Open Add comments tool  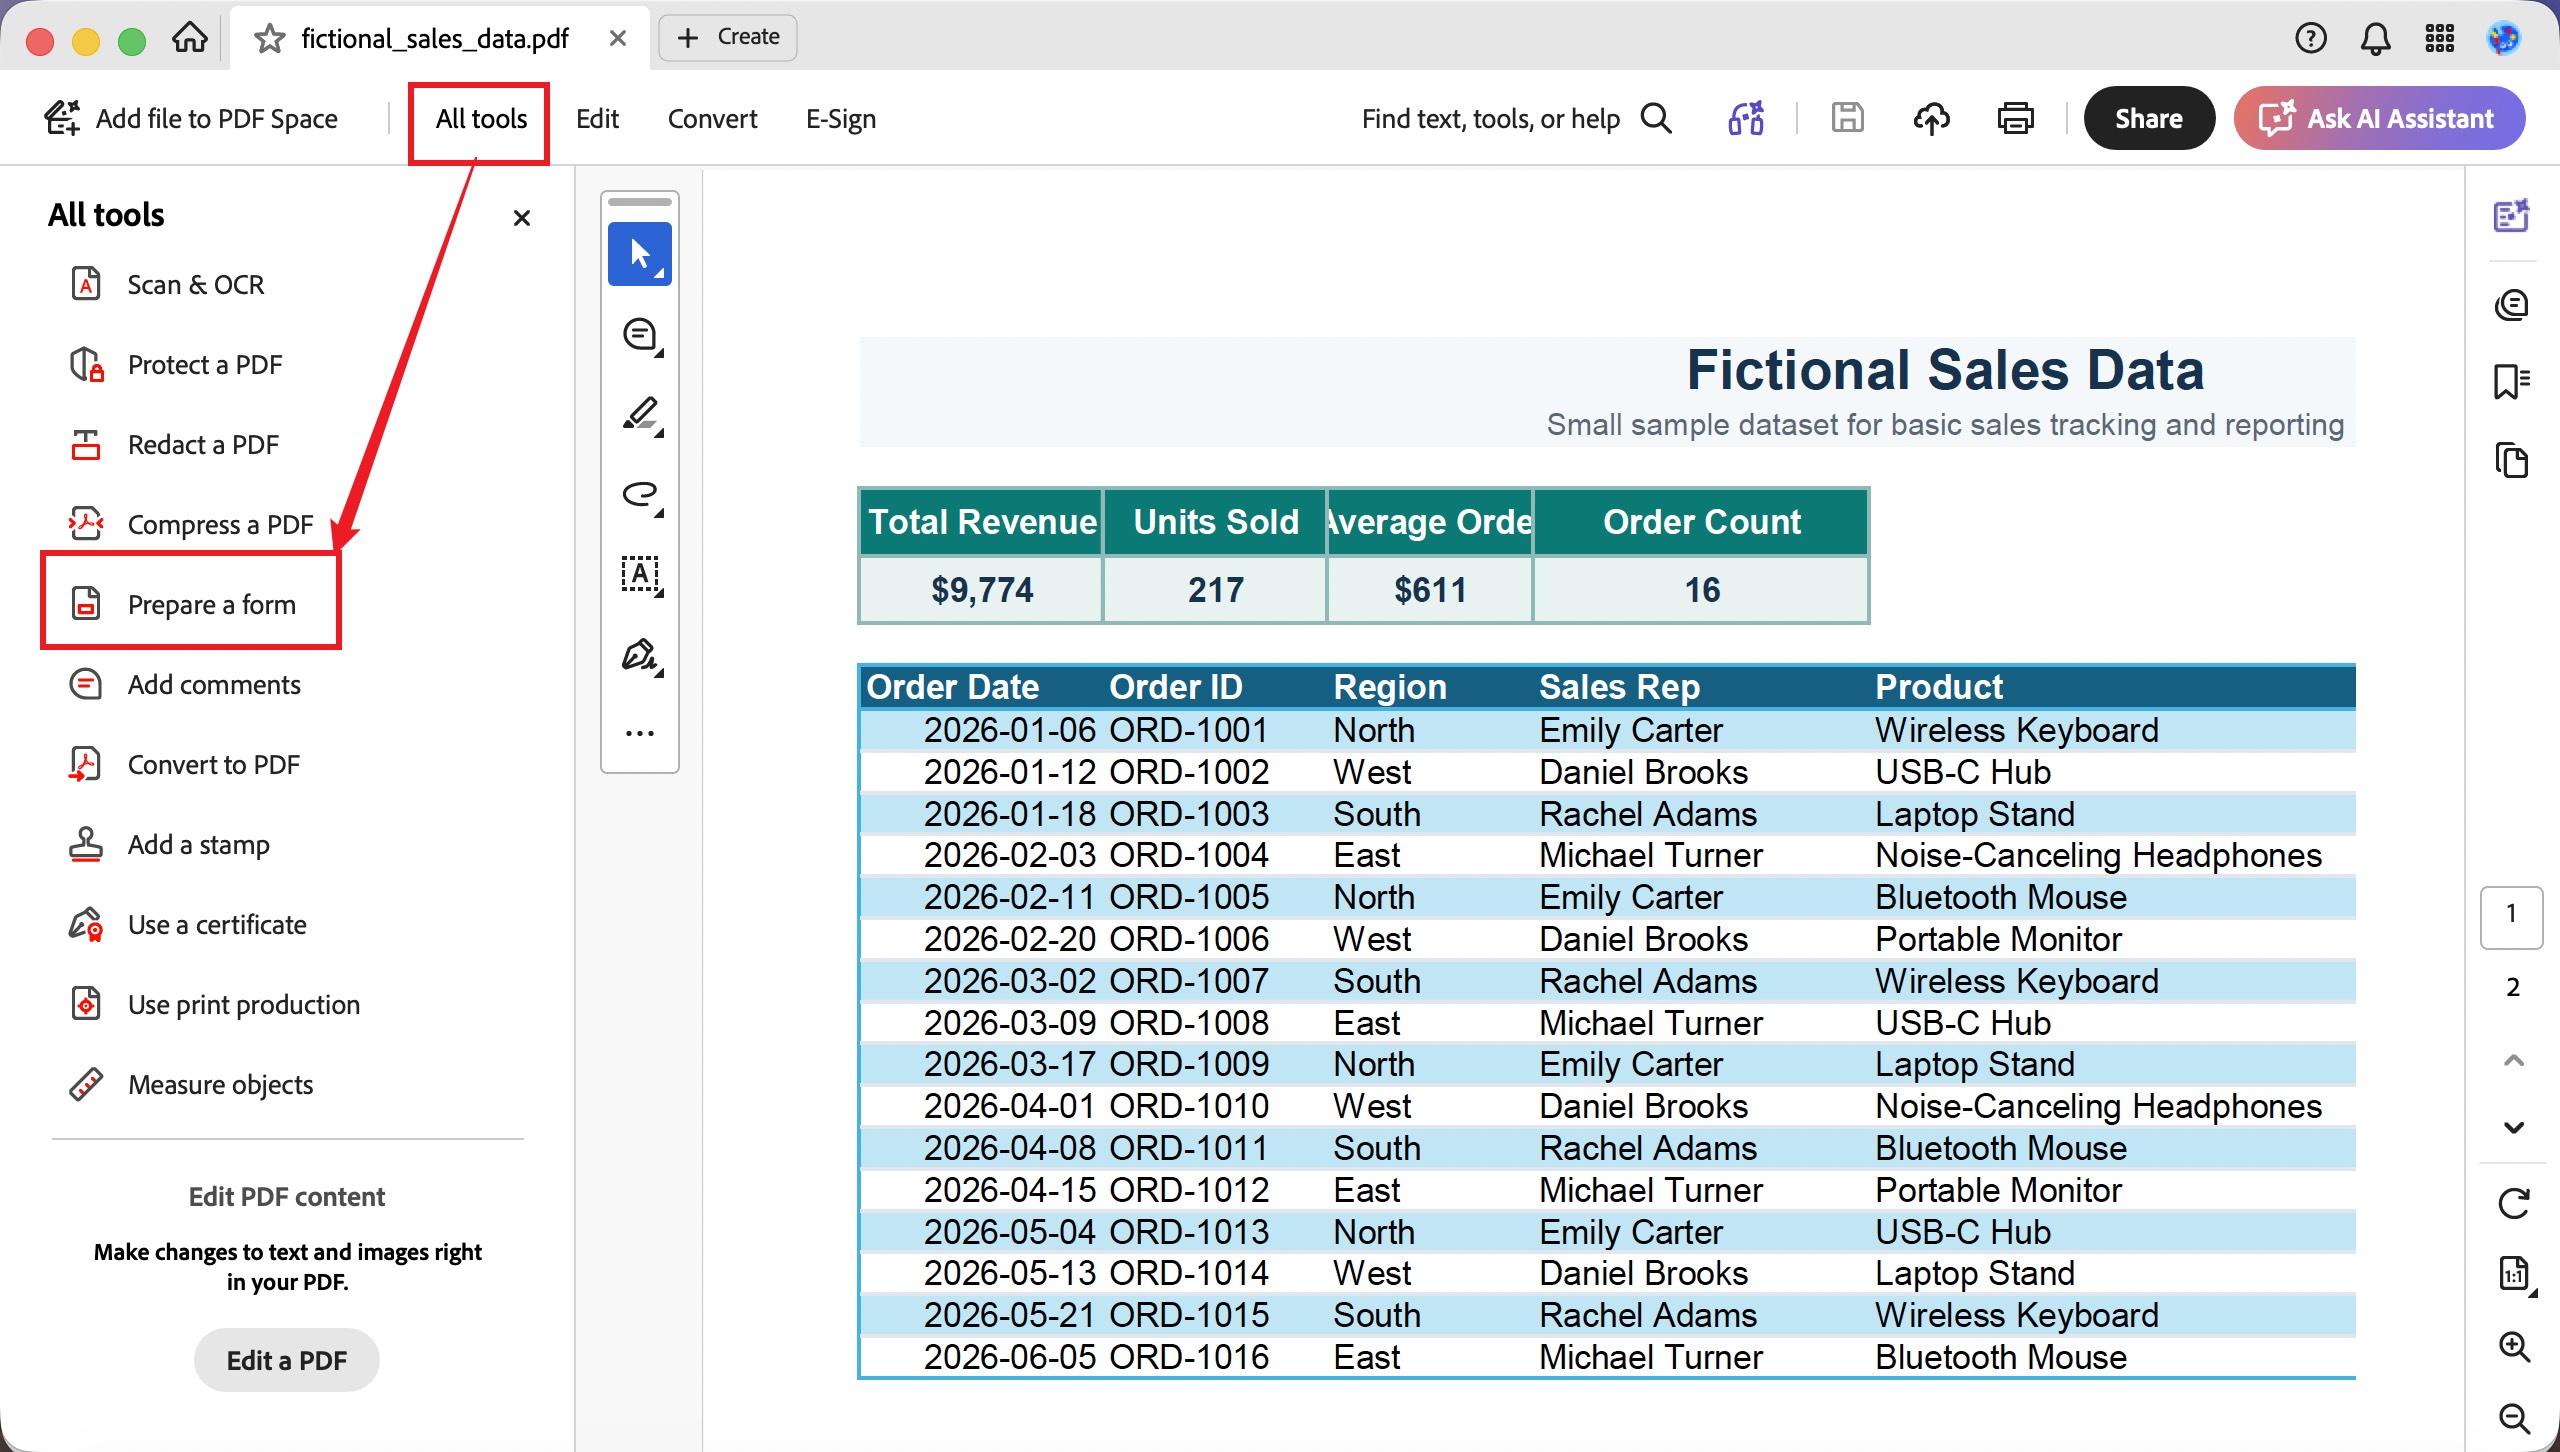click(185, 684)
